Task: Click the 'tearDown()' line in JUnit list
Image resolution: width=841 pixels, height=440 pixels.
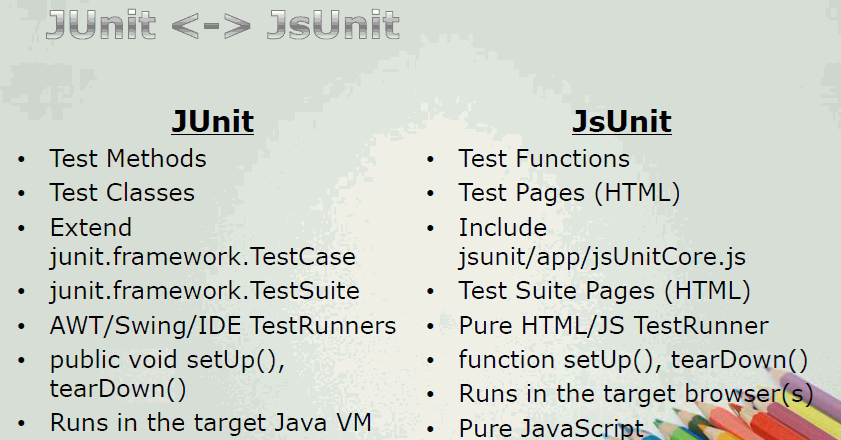Action: (118, 388)
